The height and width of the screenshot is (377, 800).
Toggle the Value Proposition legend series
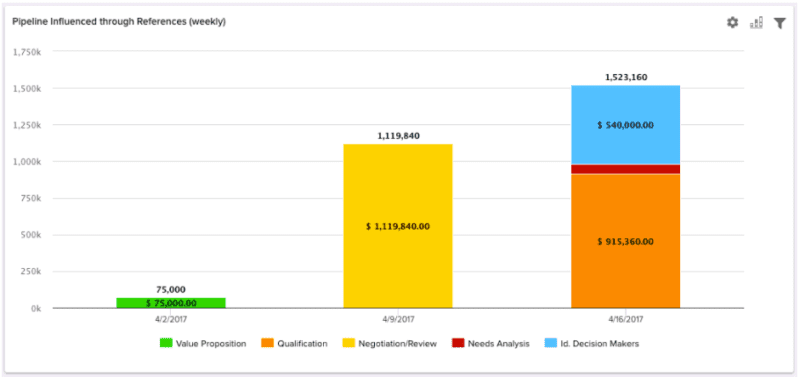(203, 343)
